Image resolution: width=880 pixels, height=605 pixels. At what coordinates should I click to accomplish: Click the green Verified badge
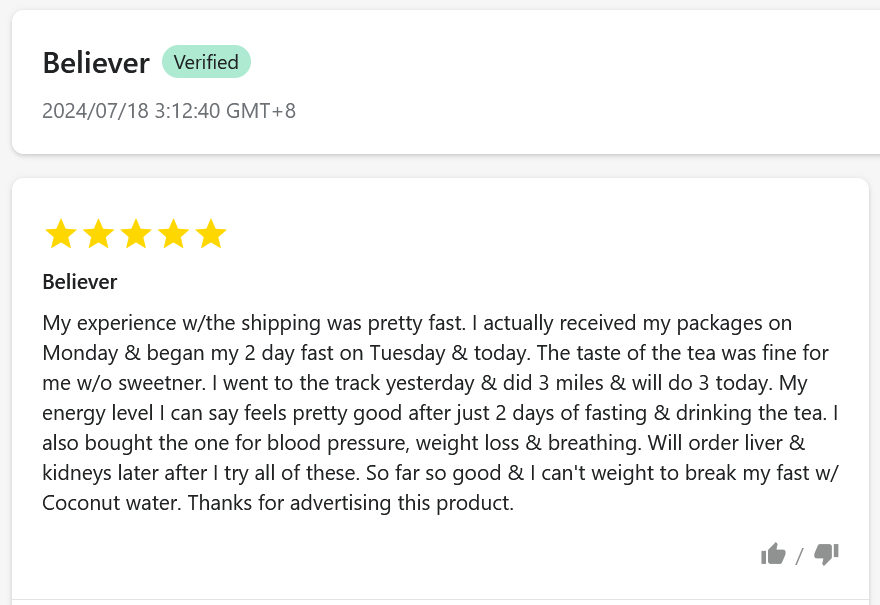pyautogui.click(x=206, y=62)
